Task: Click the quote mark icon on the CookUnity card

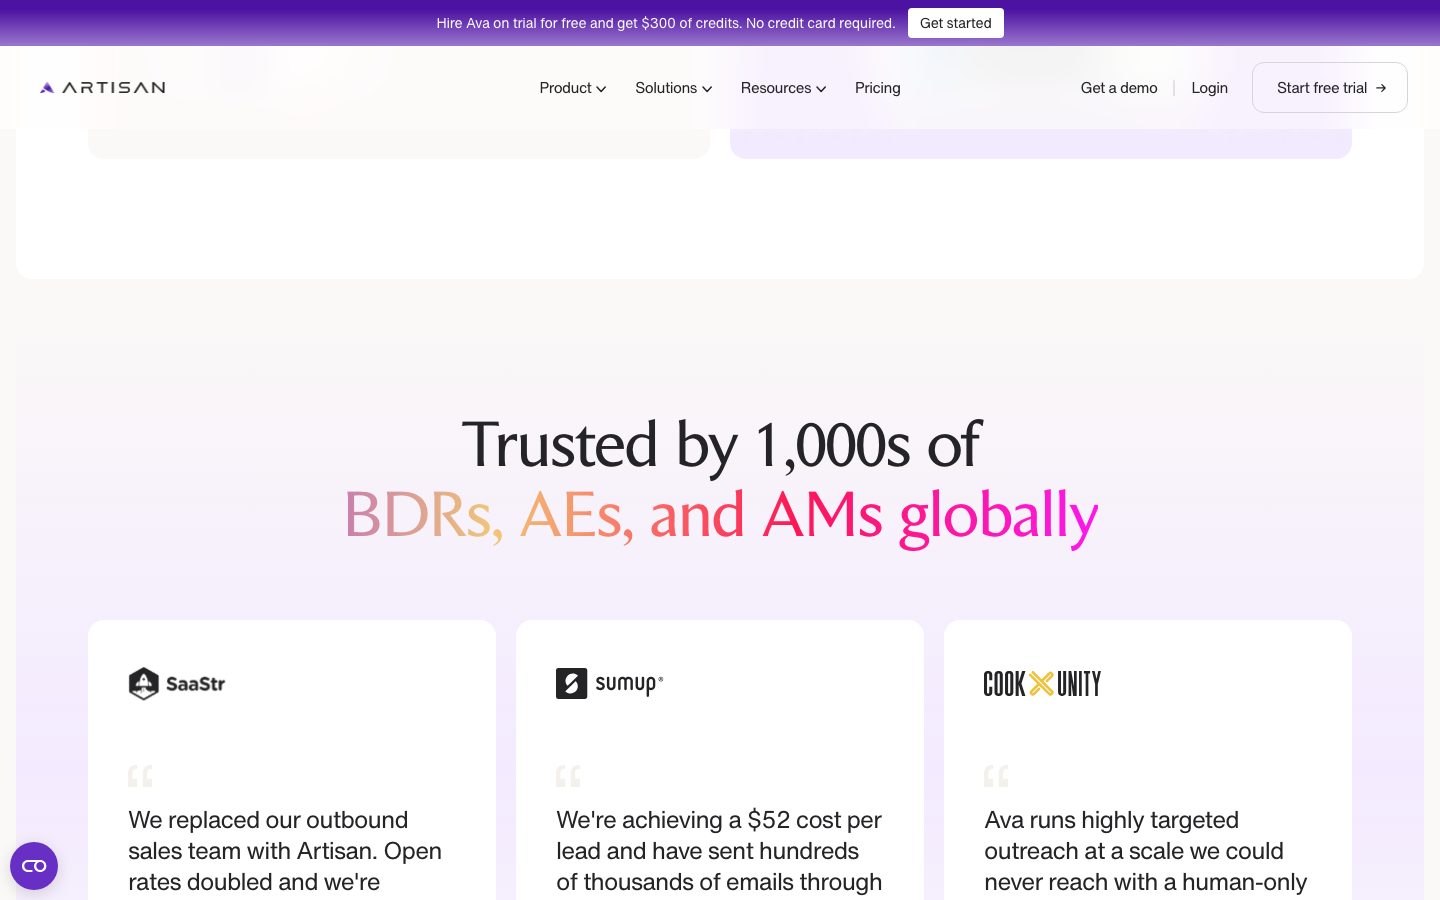Action: (996, 776)
